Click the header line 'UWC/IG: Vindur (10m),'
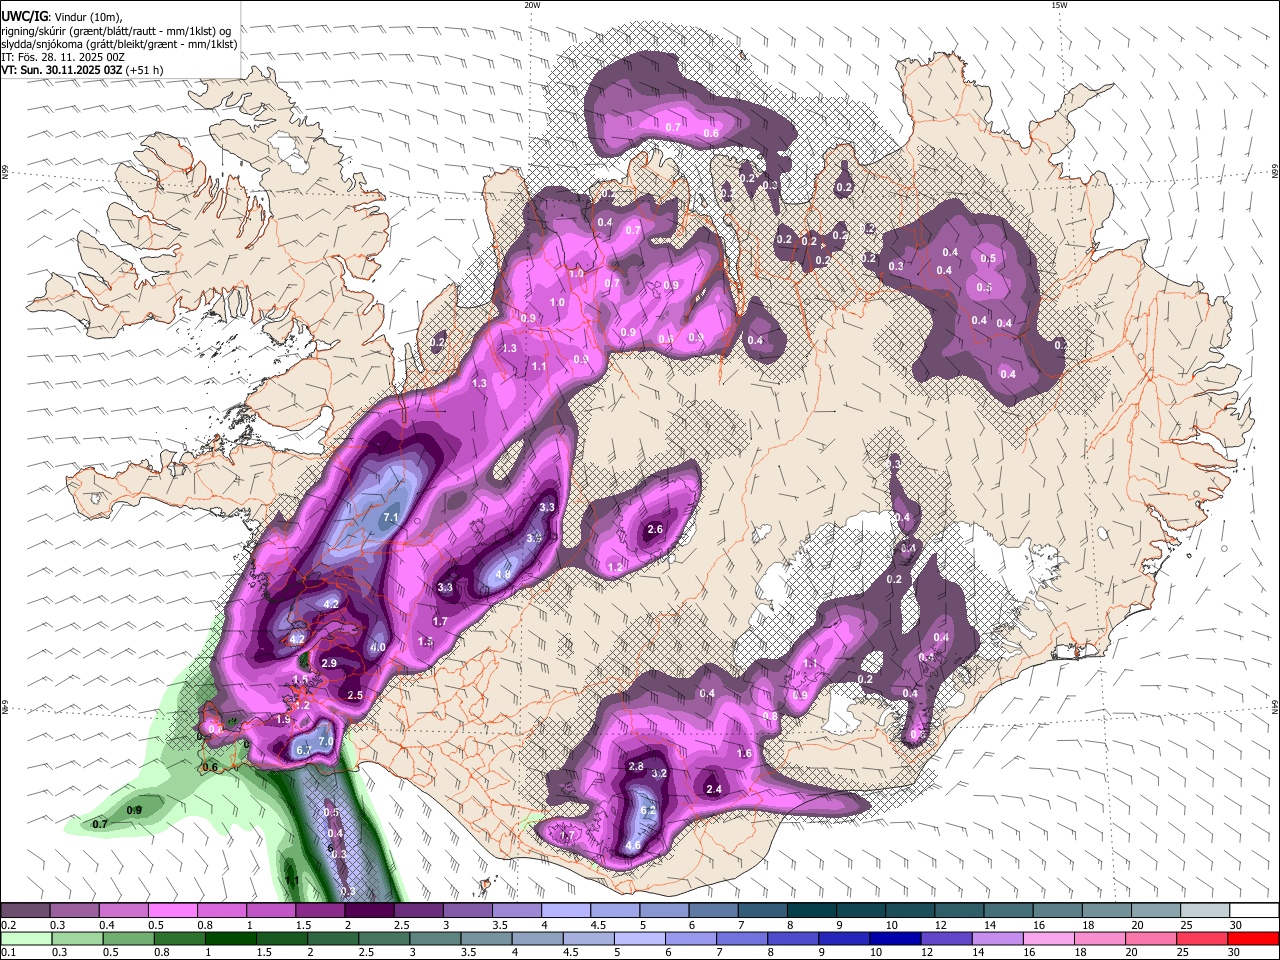Viewport: 1280px width, 960px height. point(61,17)
